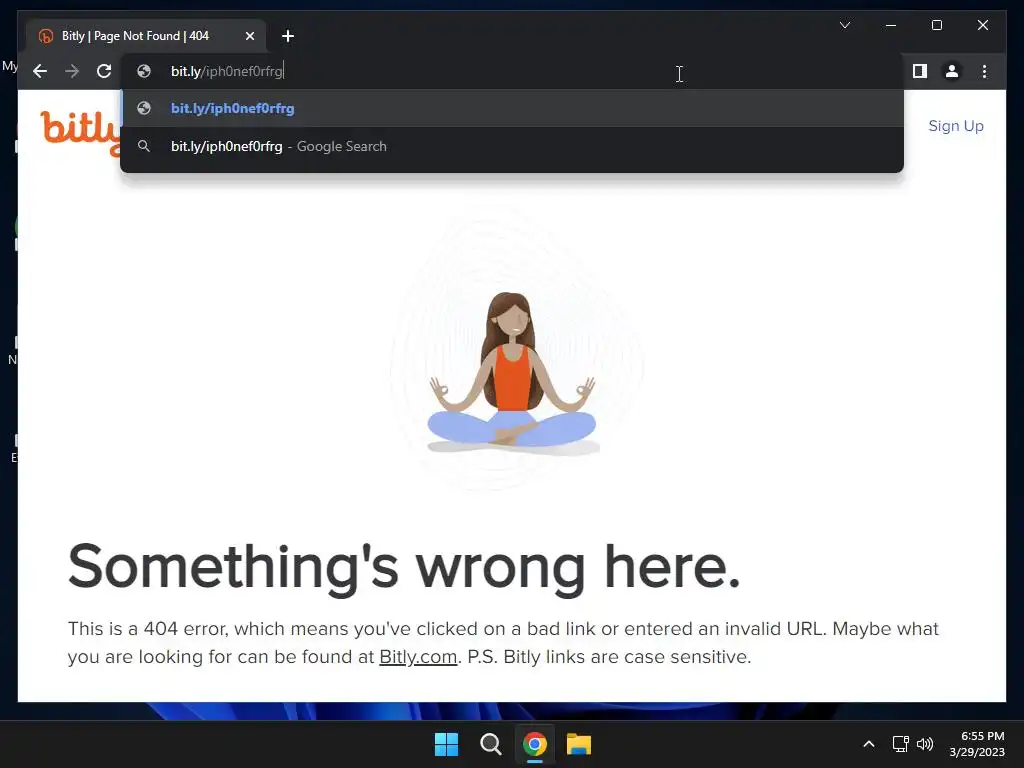Maximize the Chrome window

(x=936, y=25)
